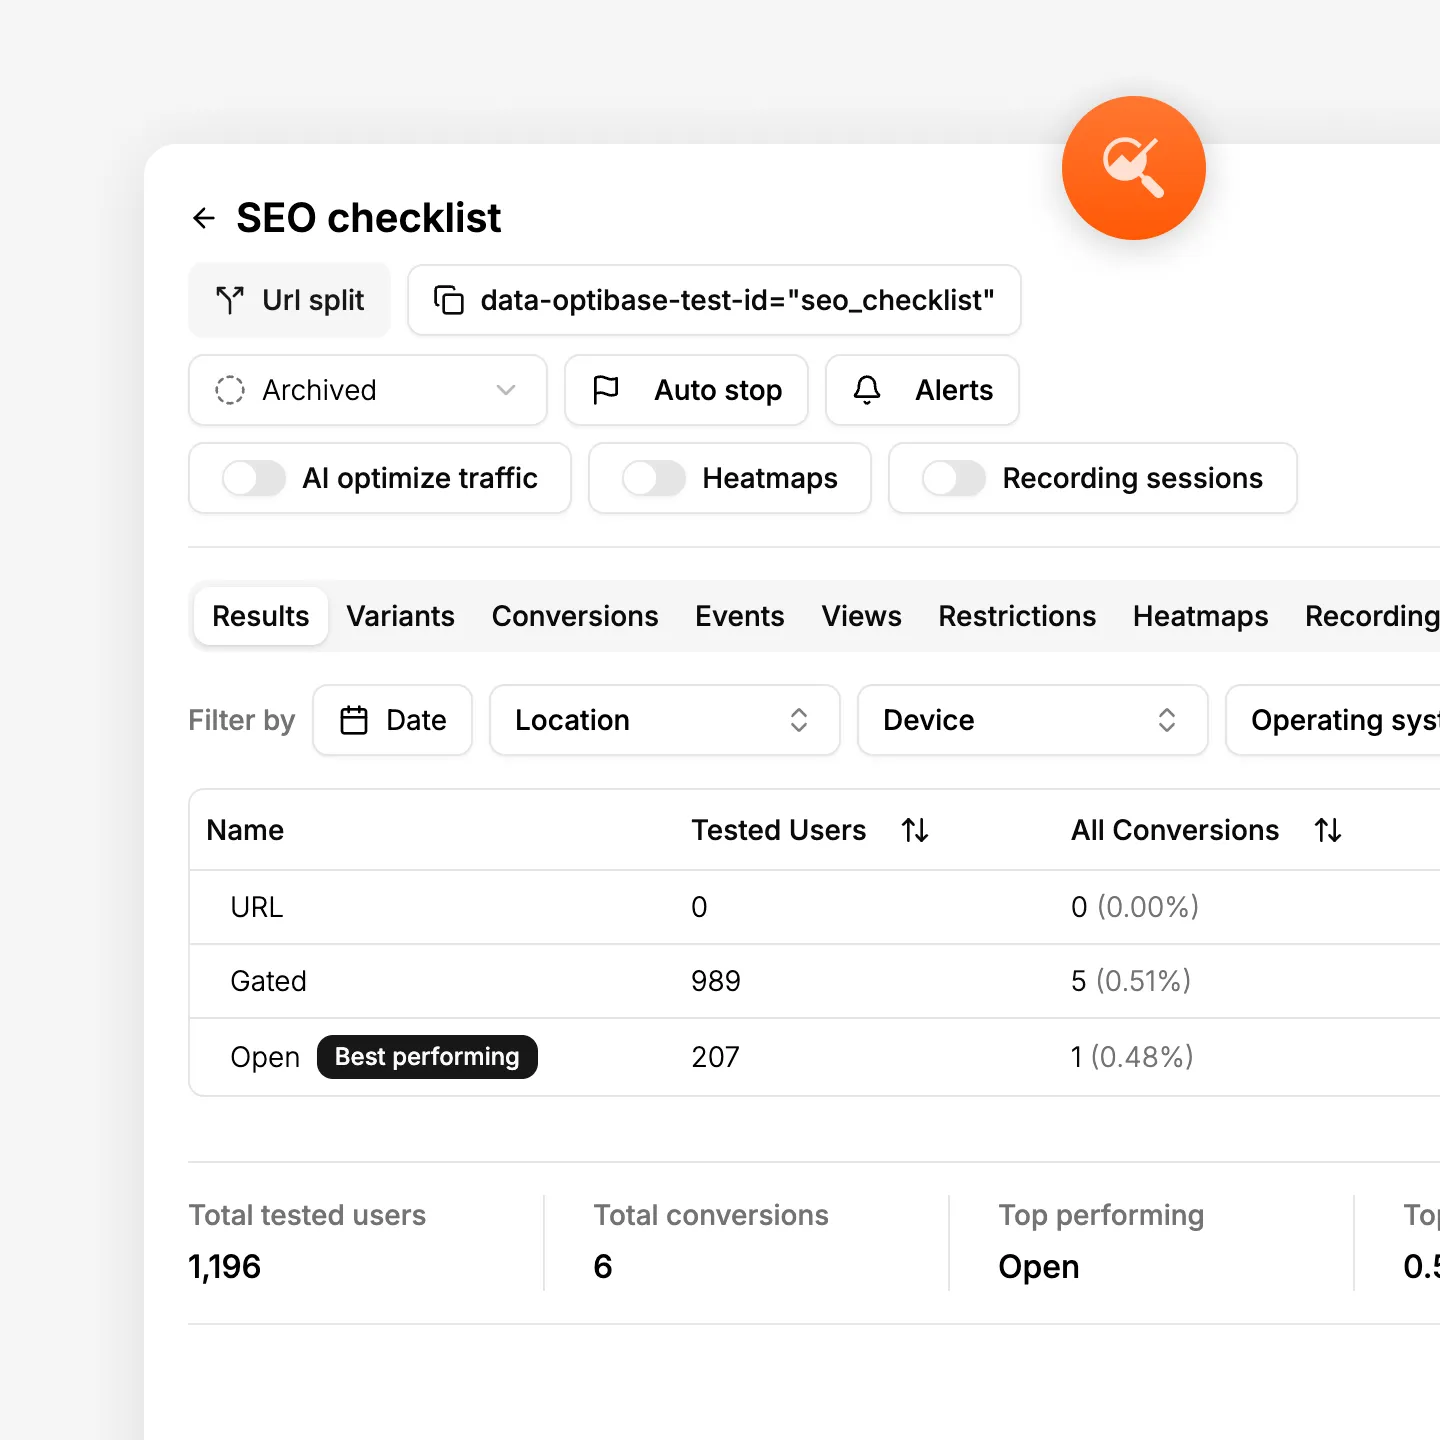Select the Open variant row name
This screenshot has width=1440, height=1440.
(265, 1057)
